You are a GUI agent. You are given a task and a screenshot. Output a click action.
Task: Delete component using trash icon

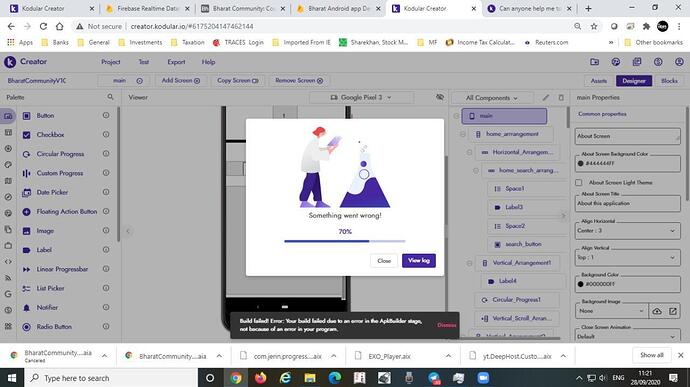click(x=561, y=97)
